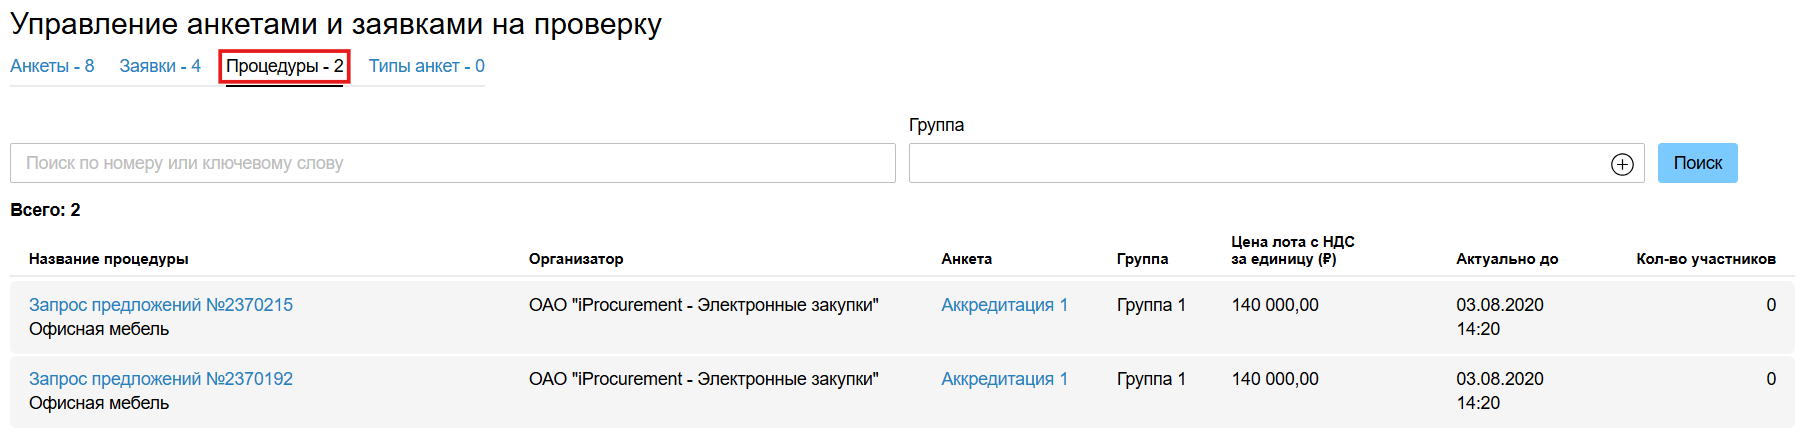Click the Группа table column header
This screenshot has width=1807, height=442.
coord(1142,259)
